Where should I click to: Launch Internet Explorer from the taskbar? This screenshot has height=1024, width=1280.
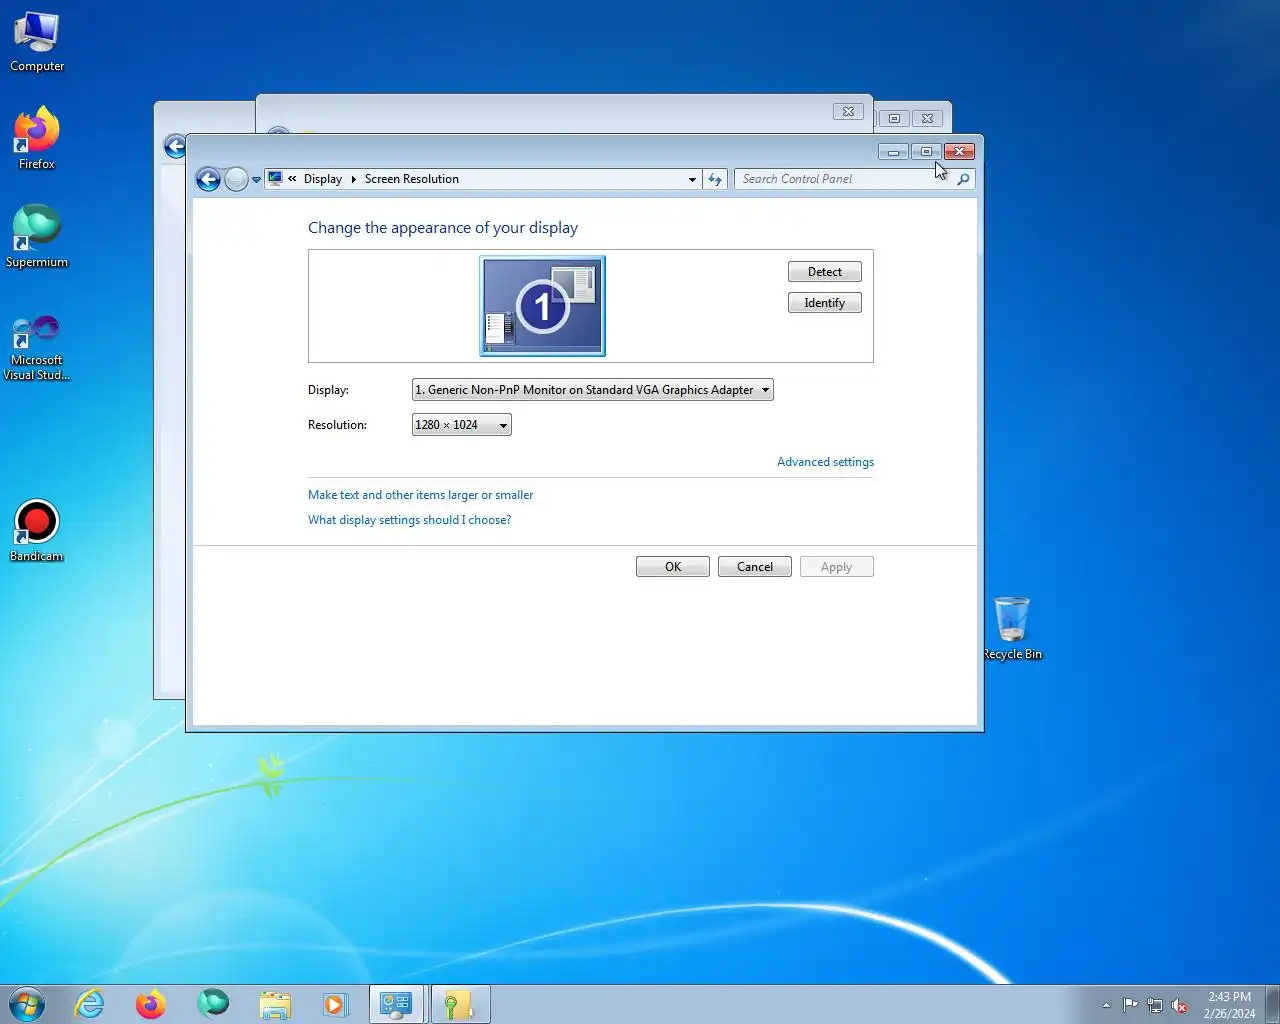[90, 1004]
